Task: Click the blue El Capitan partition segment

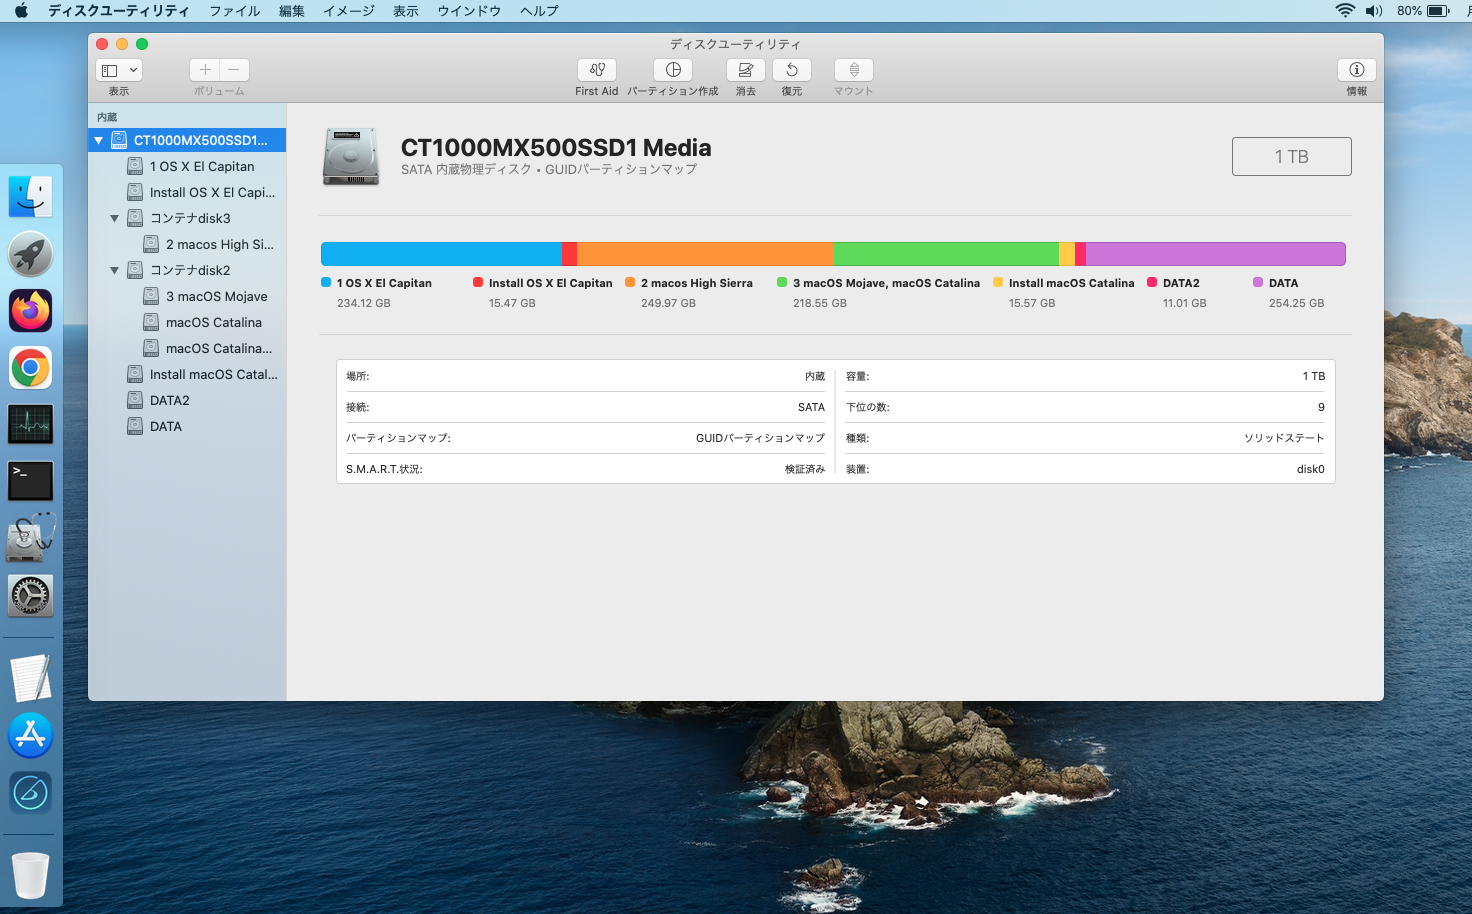Action: [x=441, y=254]
